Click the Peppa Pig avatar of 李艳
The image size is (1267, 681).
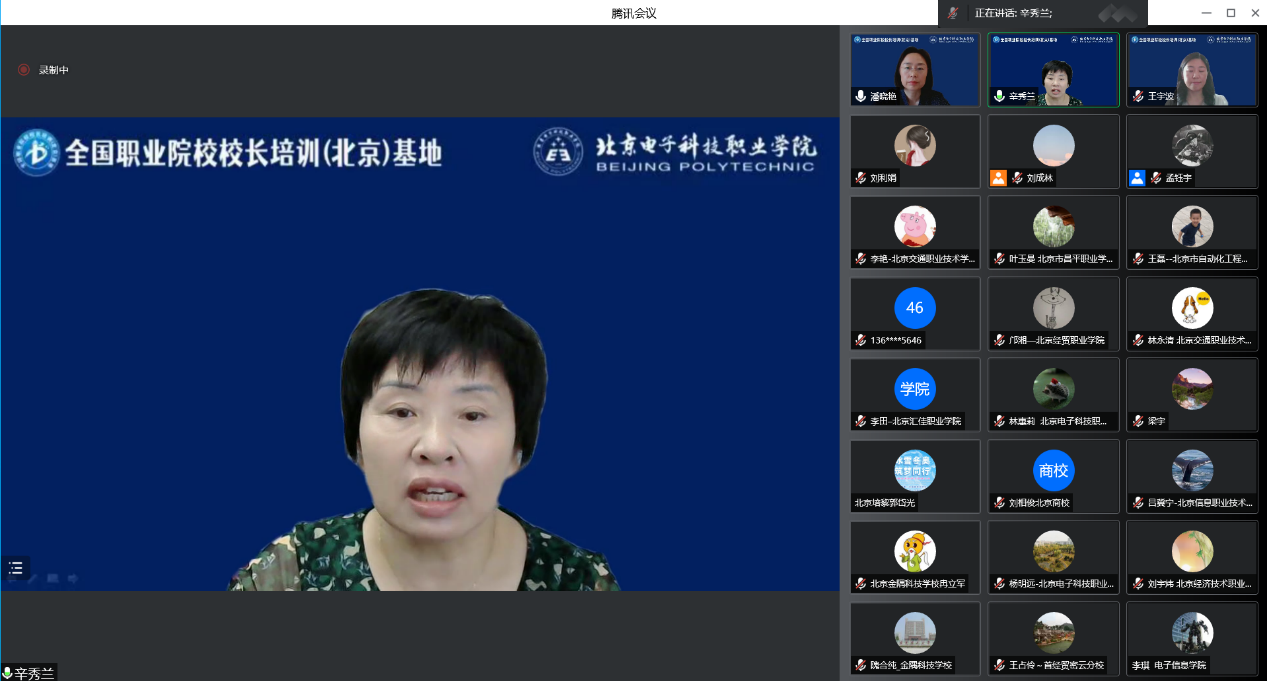tap(915, 226)
